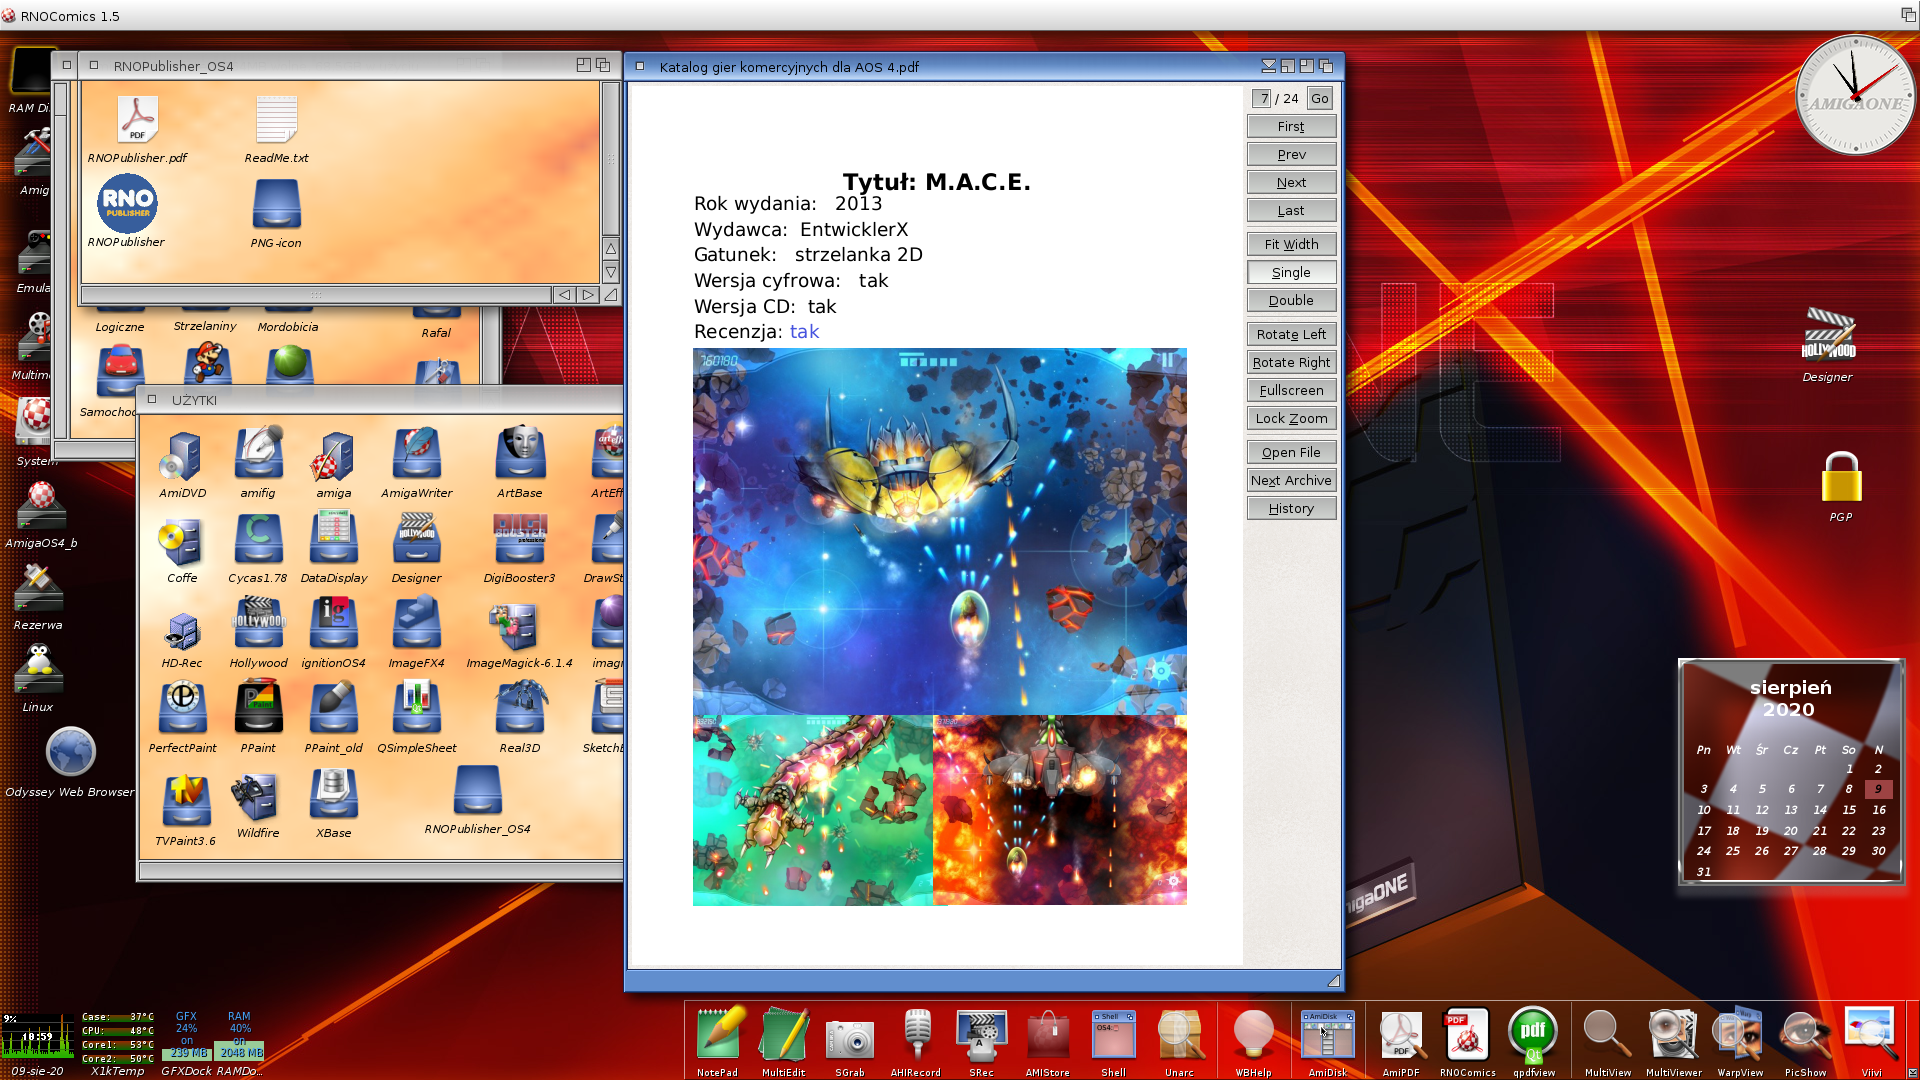The image size is (1920, 1080).
Task: Open WBHelp lightbulb icon
Action: (1253, 1035)
